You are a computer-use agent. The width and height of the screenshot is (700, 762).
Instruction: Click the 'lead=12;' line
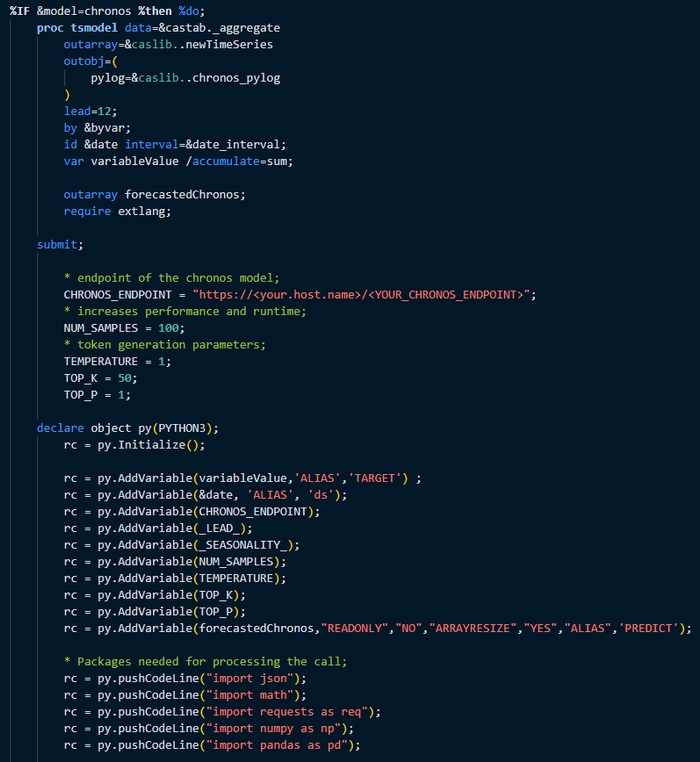point(90,111)
